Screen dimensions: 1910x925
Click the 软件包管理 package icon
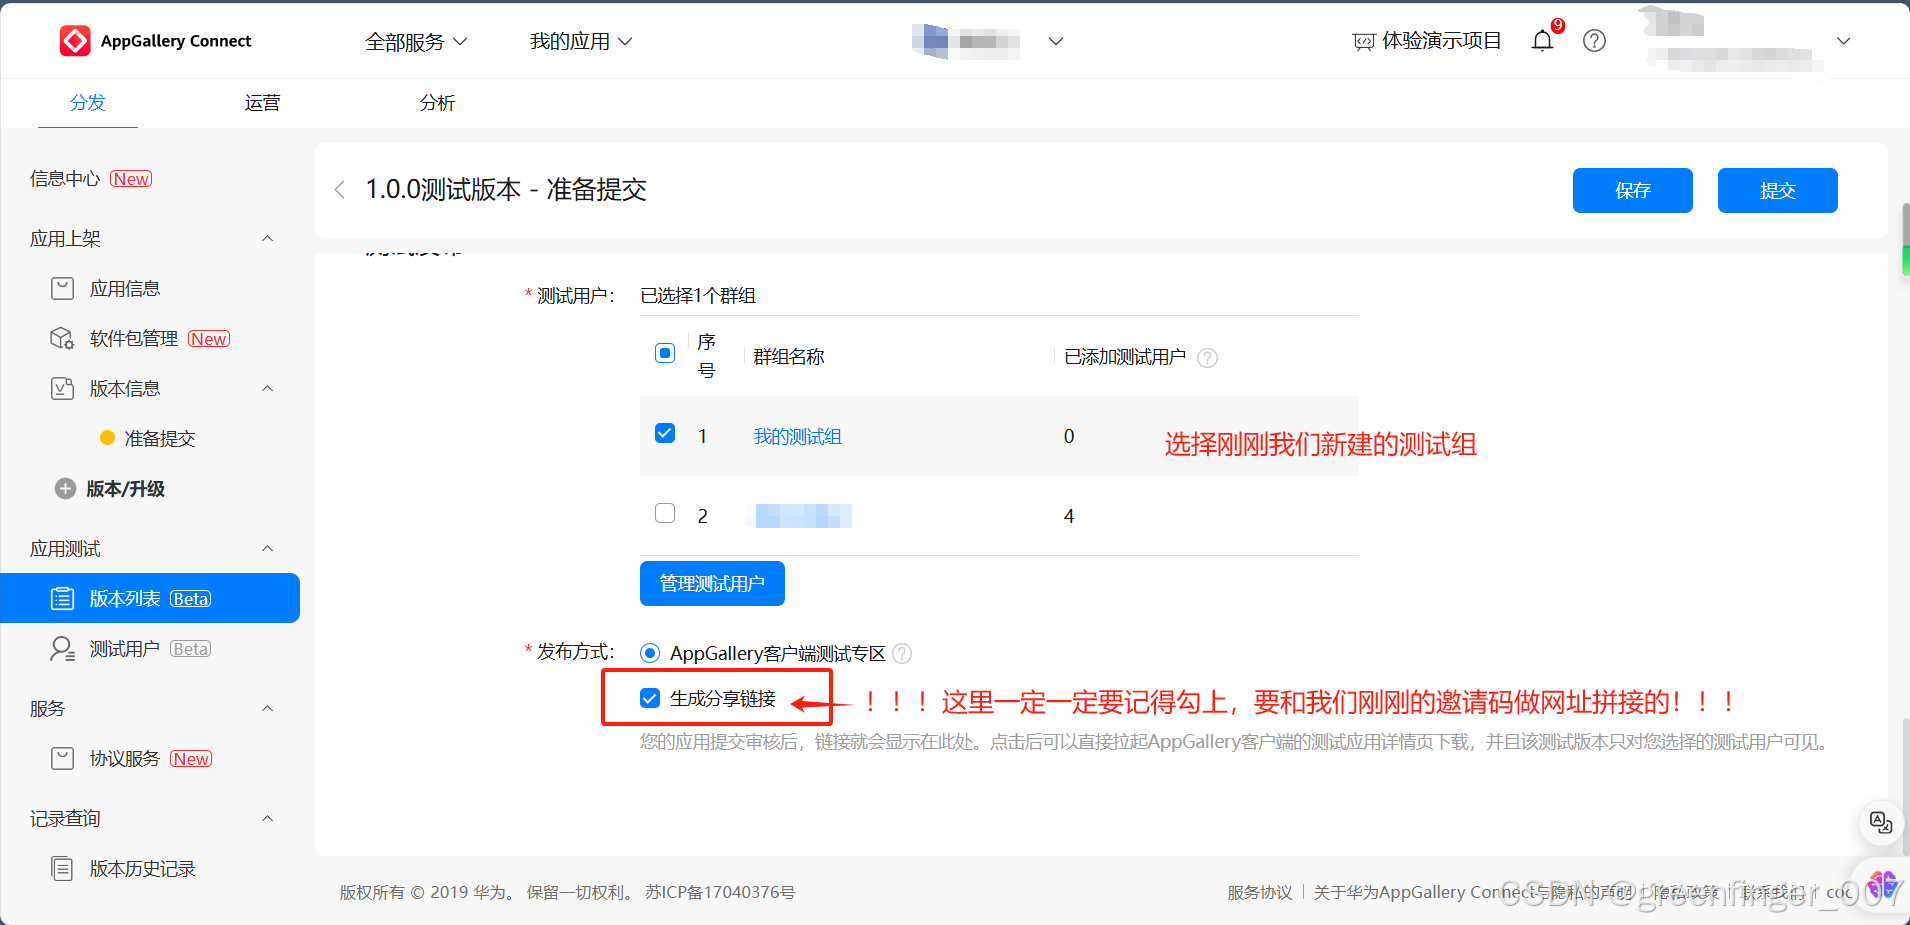tap(62, 339)
